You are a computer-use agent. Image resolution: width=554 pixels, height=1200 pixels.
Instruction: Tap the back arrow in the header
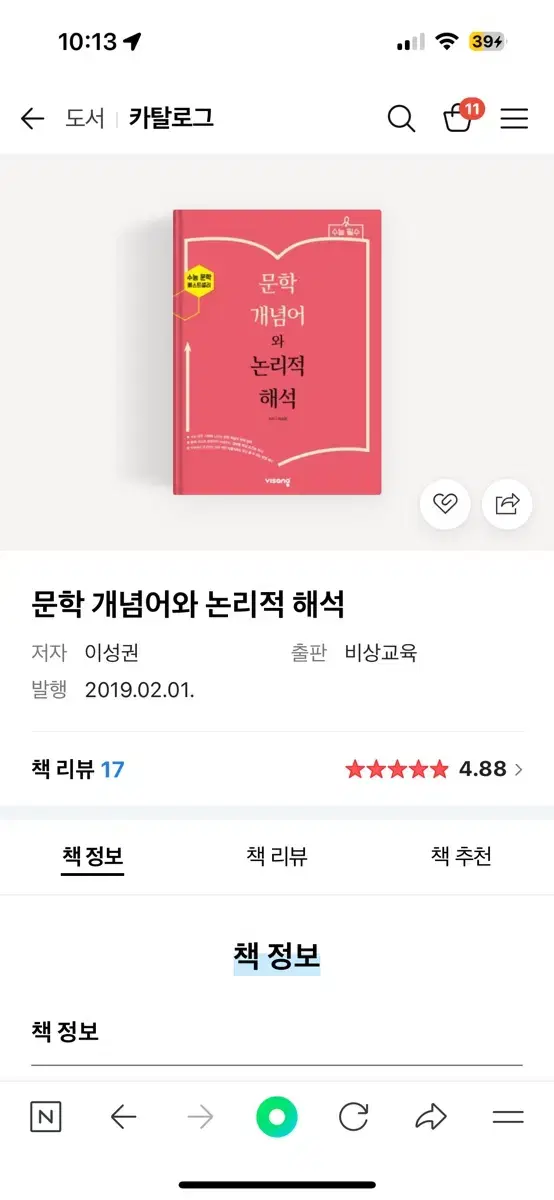click(x=33, y=119)
